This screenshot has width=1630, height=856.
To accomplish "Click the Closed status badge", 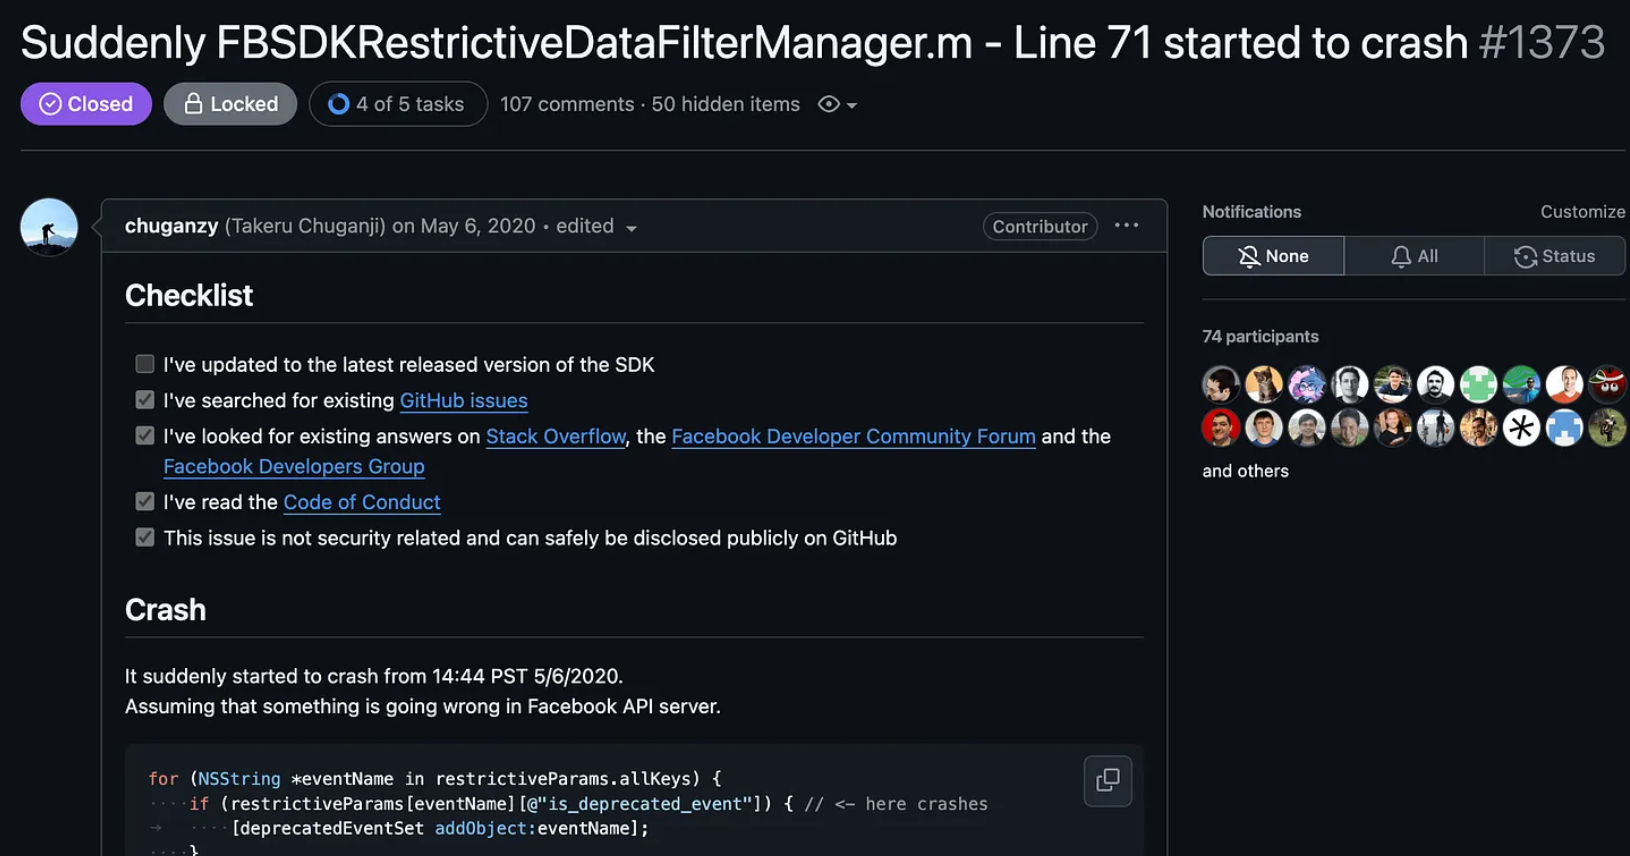I will (x=86, y=104).
